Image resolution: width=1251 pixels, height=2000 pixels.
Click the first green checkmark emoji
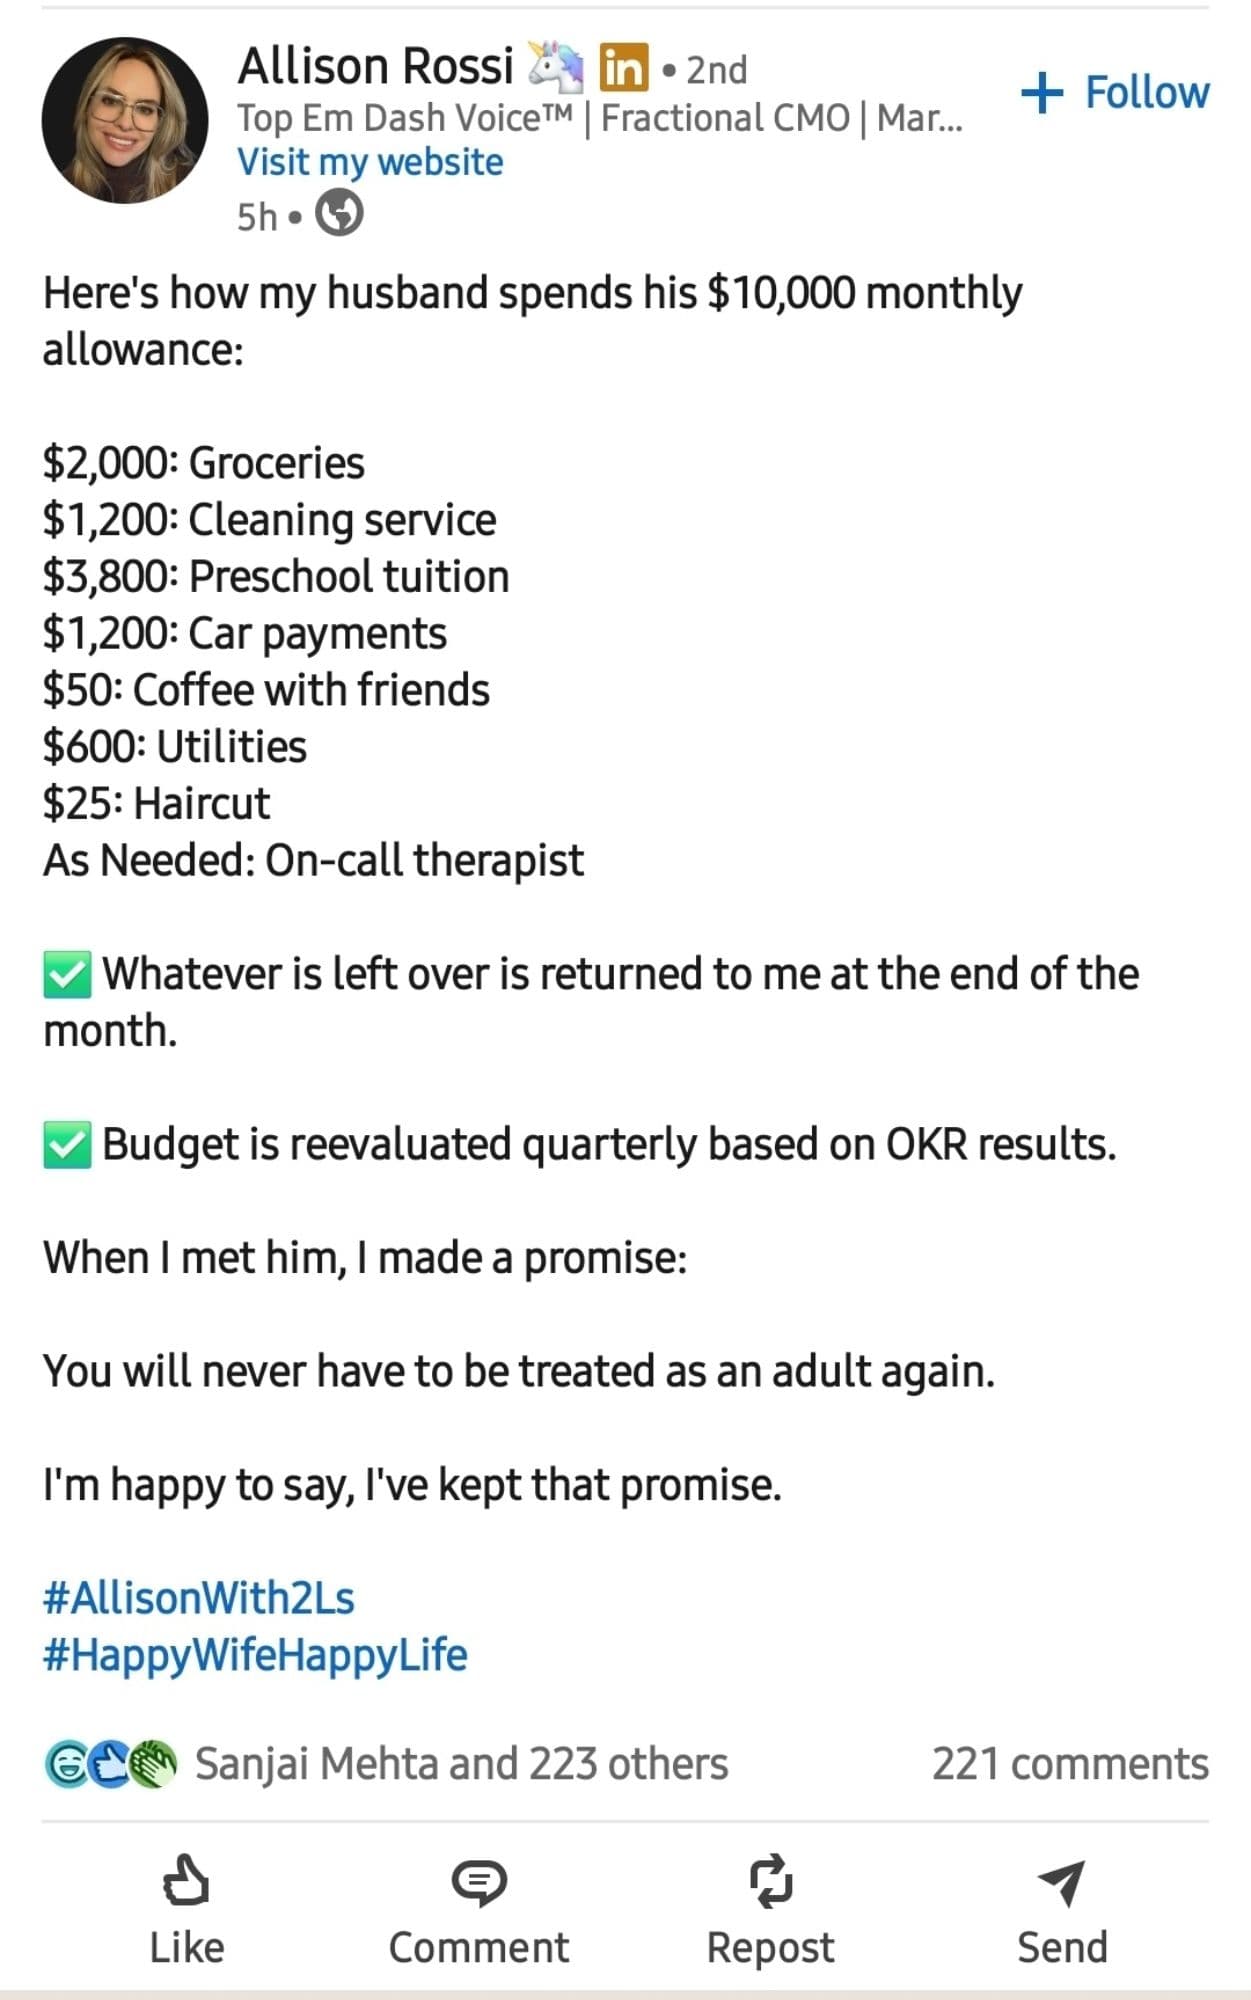coord(67,975)
